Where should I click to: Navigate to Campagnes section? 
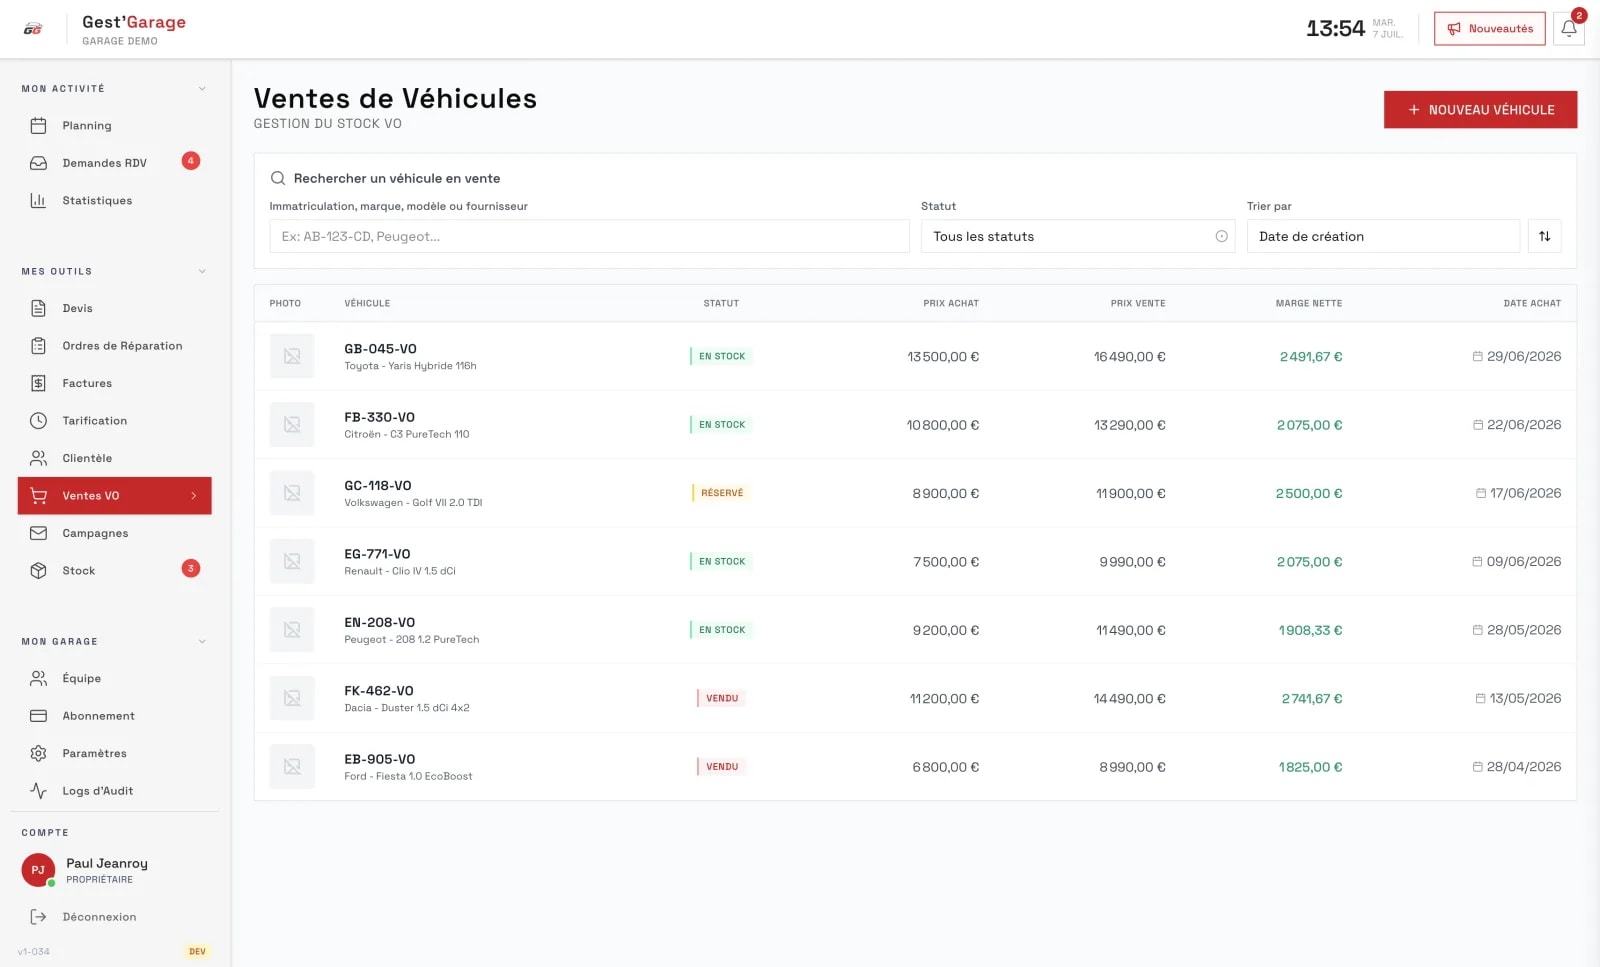tap(115, 534)
